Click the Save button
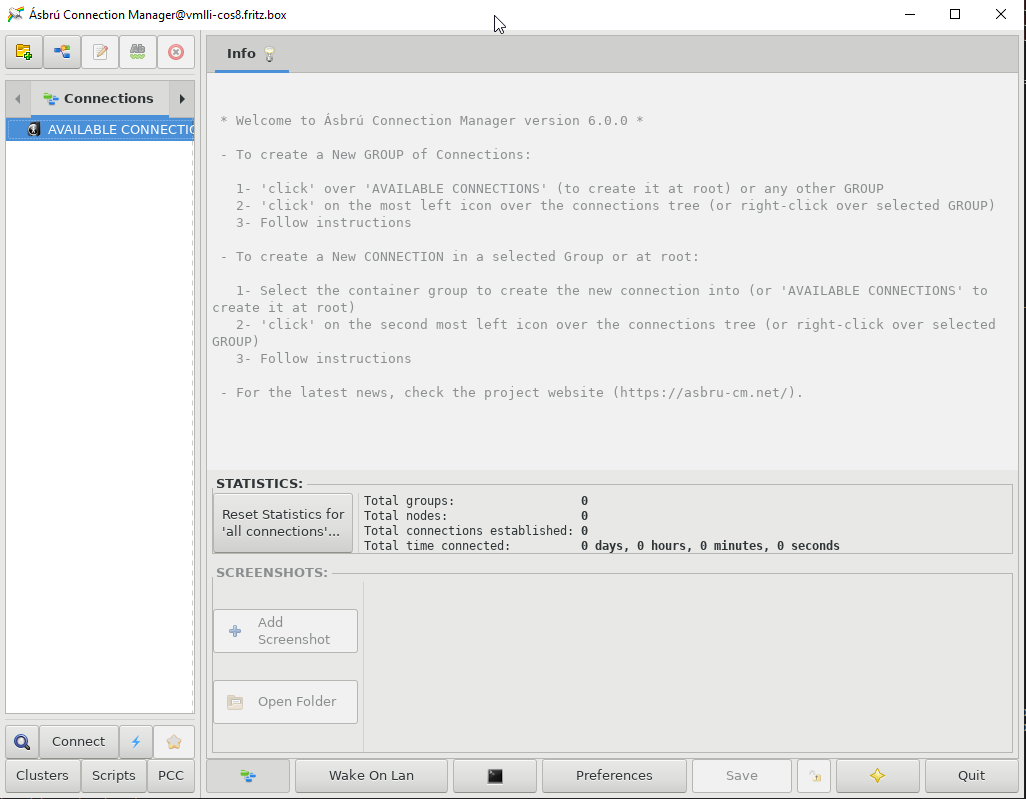 [742, 775]
